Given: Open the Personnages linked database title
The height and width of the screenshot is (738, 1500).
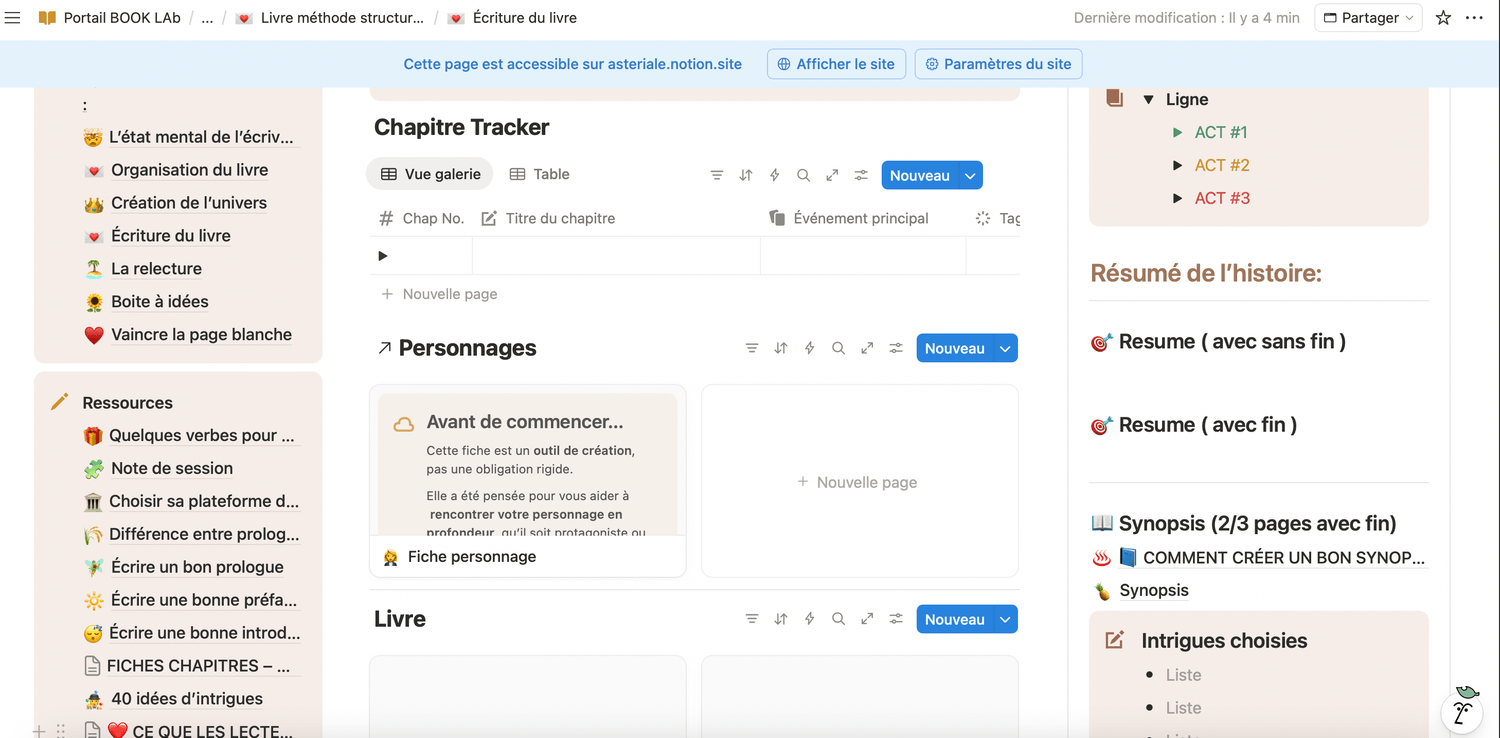Looking at the screenshot, I should (x=467, y=348).
